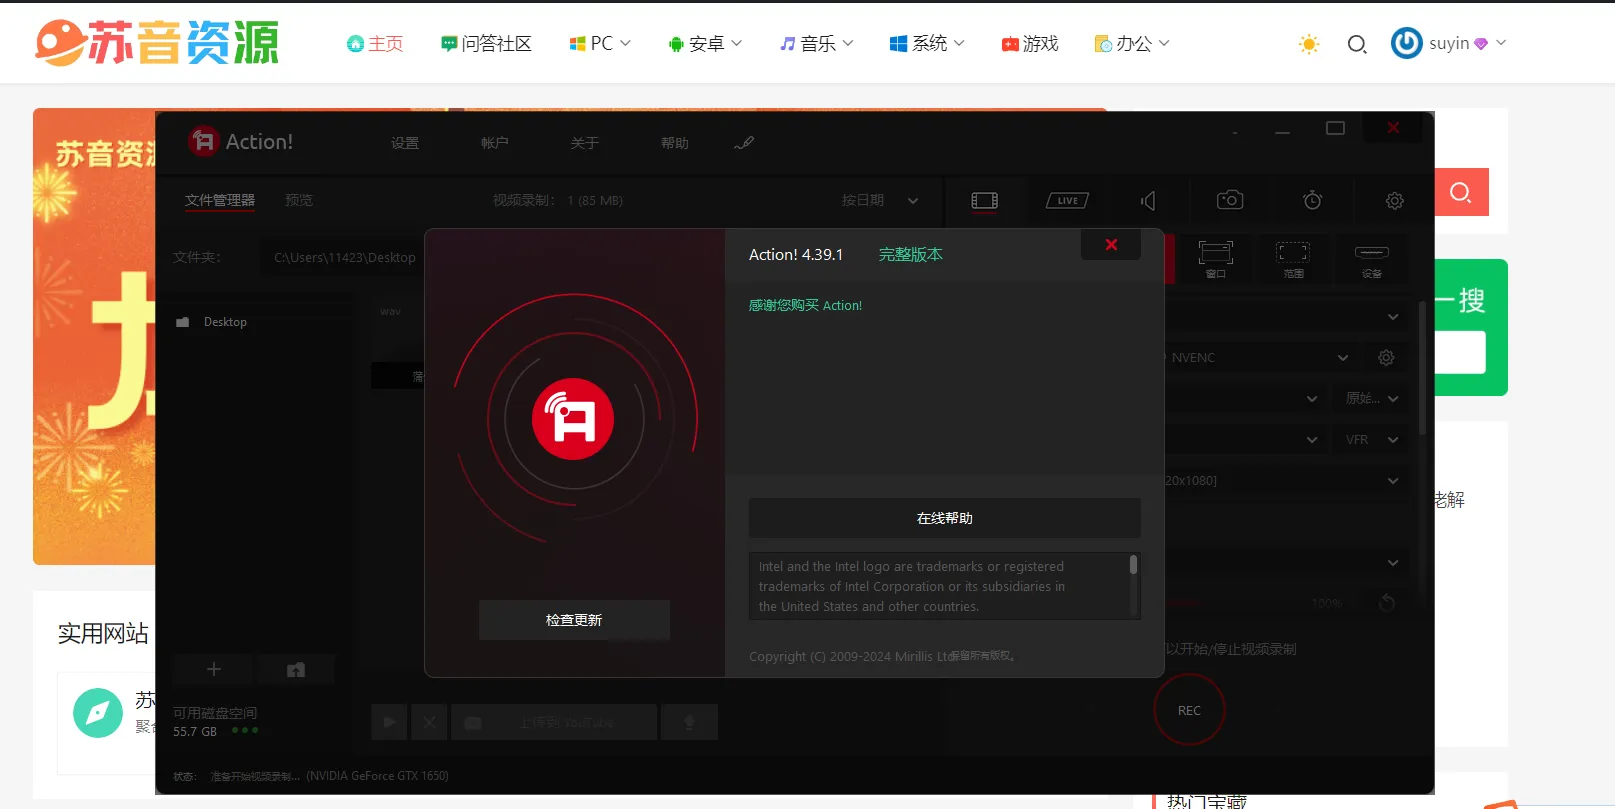1615x809 pixels.
Task: Select the Desktop folder in file list
Action: tap(225, 322)
